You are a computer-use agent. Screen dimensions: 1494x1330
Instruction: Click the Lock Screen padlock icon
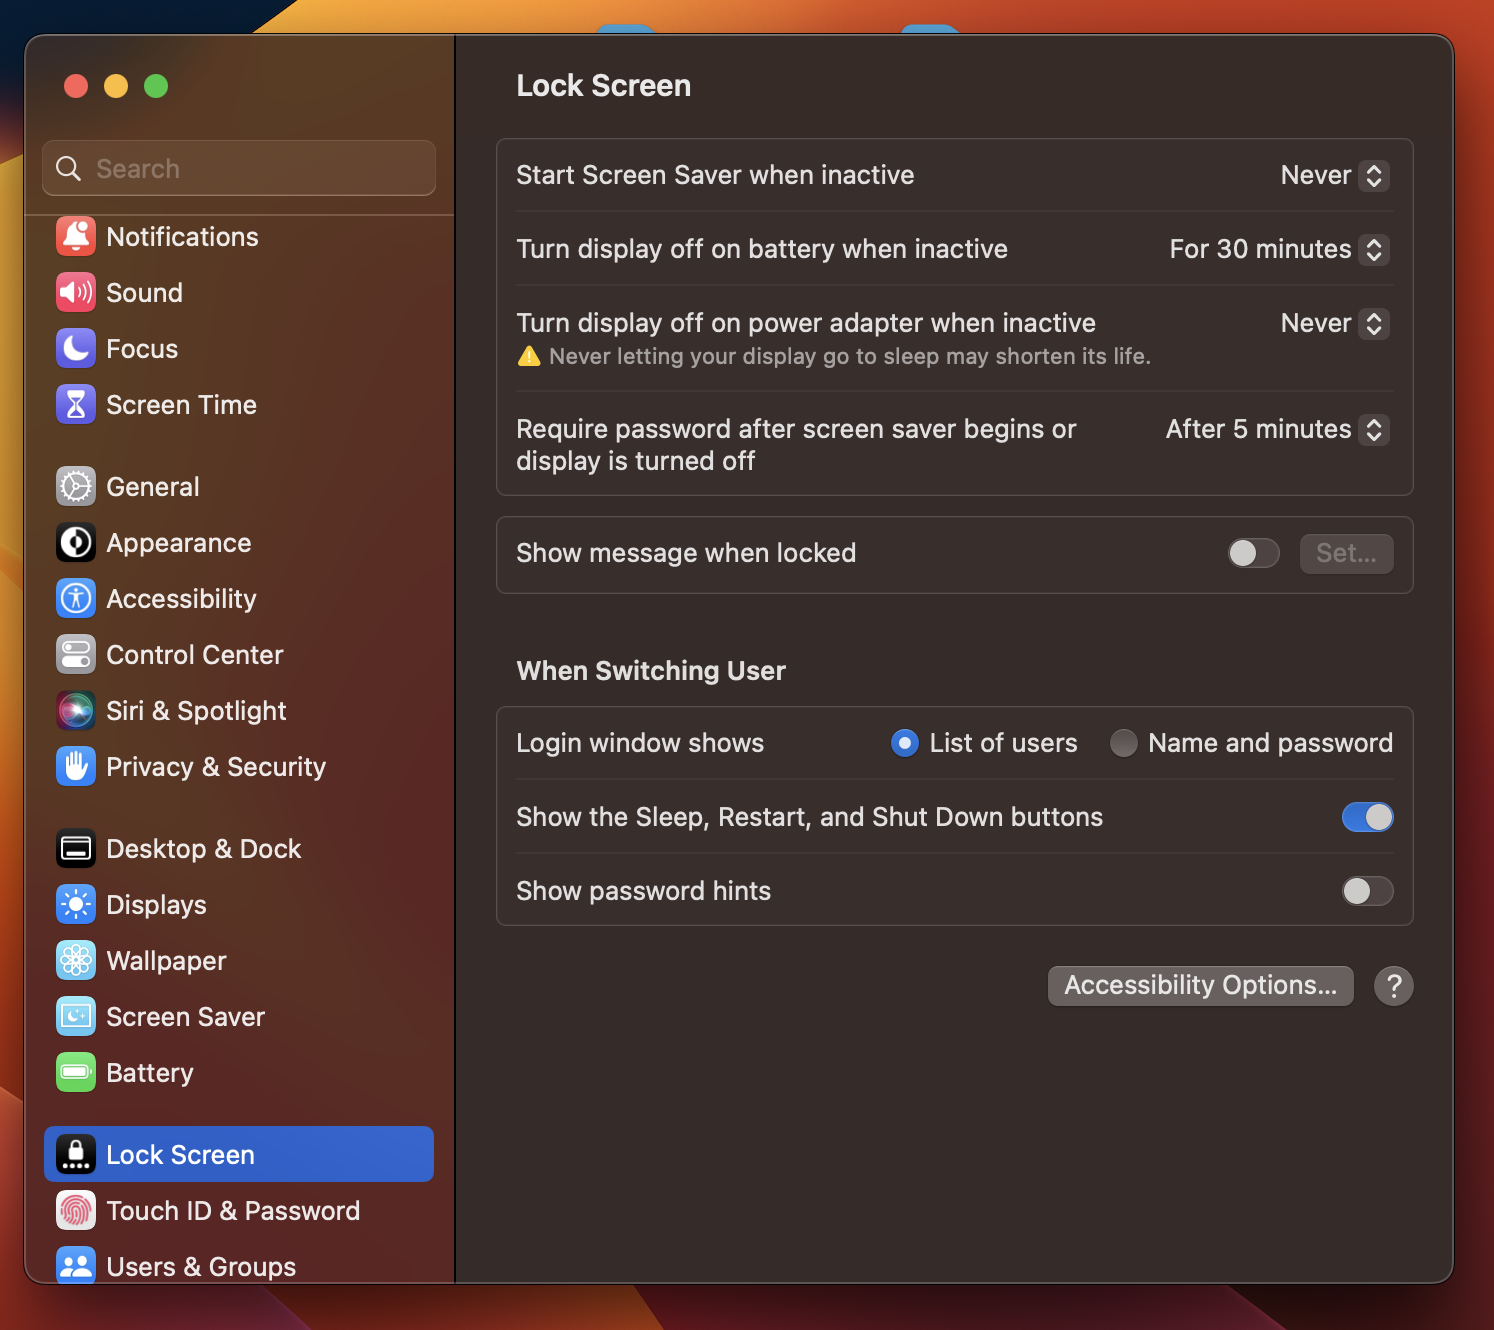pyautogui.click(x=76, y=1155)
